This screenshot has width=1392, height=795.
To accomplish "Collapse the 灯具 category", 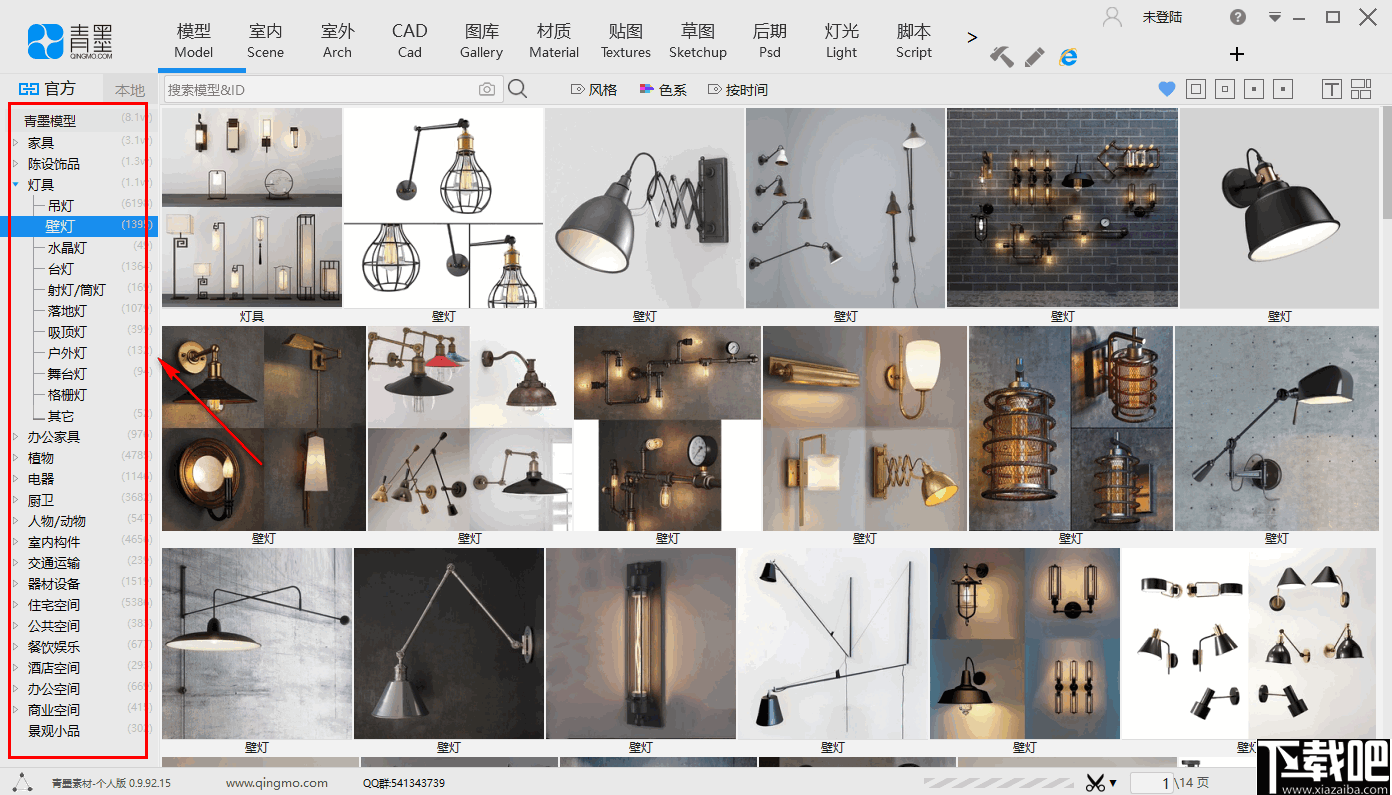I will [x=16, y=185].
